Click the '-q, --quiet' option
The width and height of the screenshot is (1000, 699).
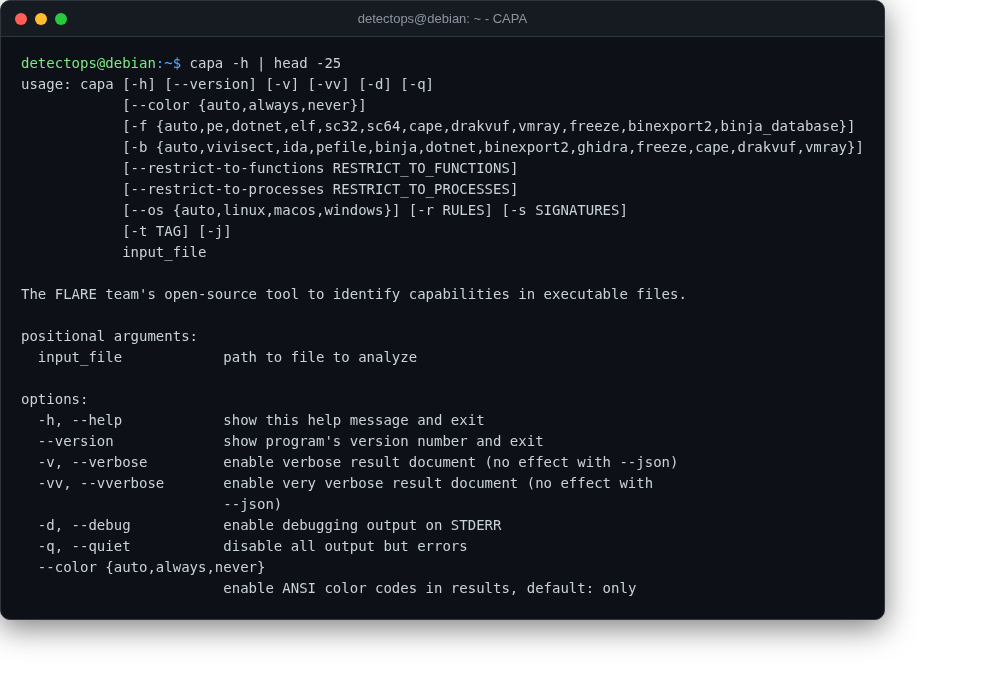pos(84,547)
